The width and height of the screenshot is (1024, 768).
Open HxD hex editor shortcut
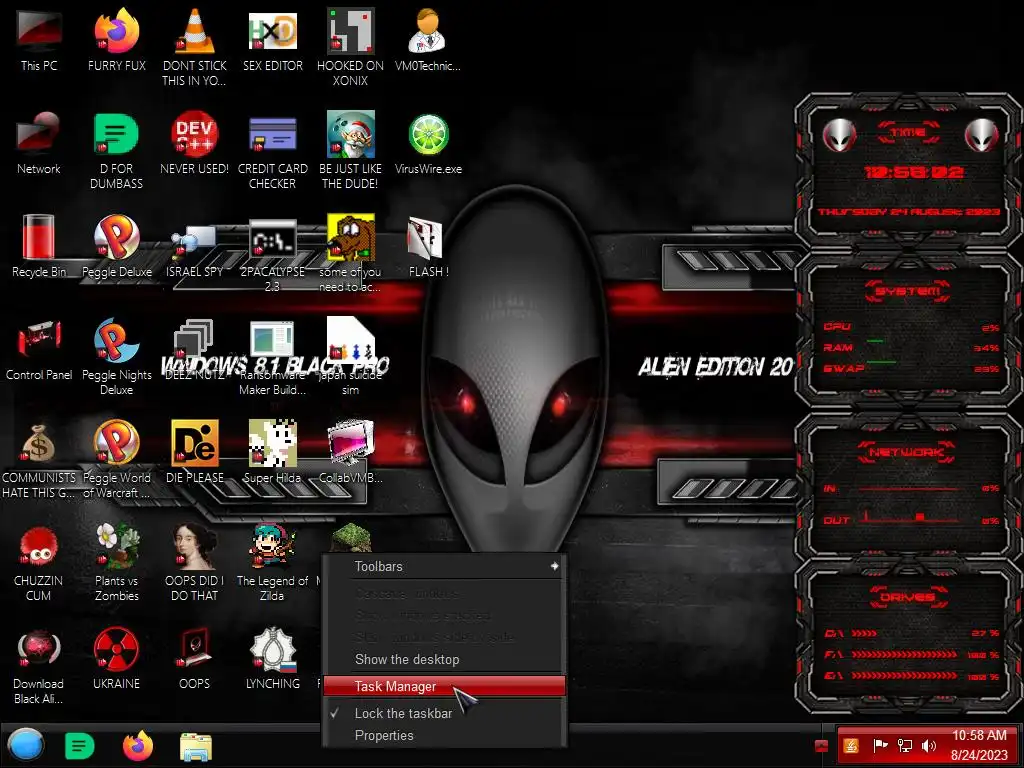pyautogui.click(x=273, y=31)
